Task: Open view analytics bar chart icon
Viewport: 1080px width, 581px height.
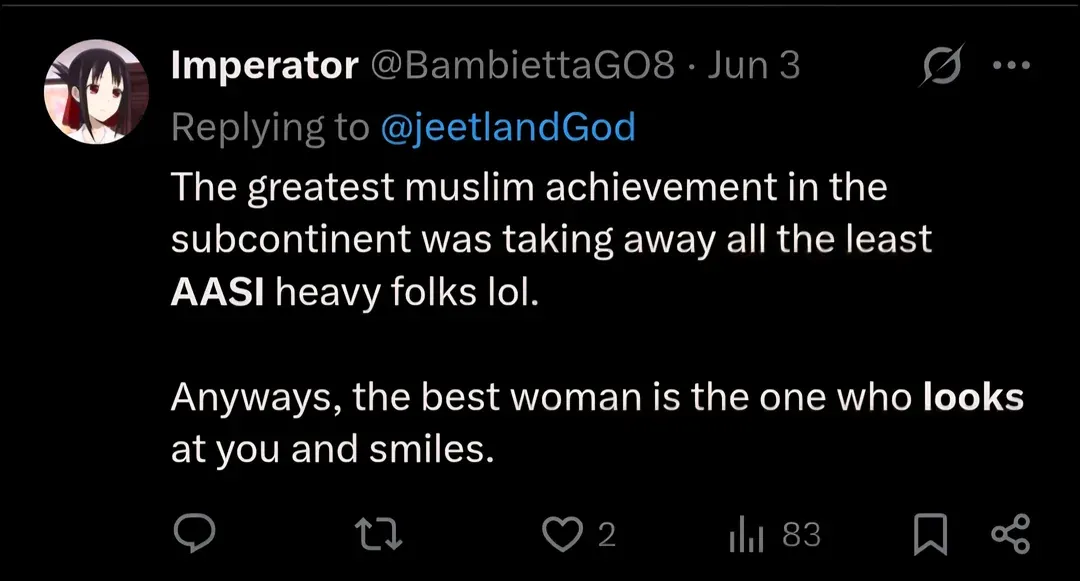Action: [747, 536]
